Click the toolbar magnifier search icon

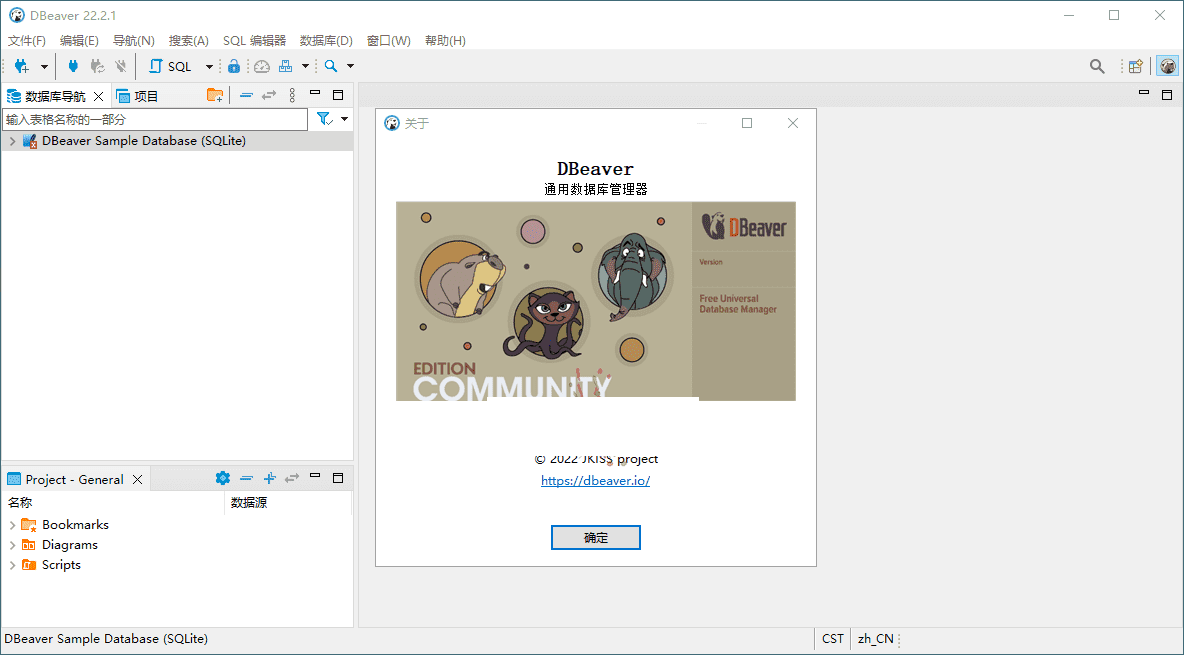[x=331, y=66]
